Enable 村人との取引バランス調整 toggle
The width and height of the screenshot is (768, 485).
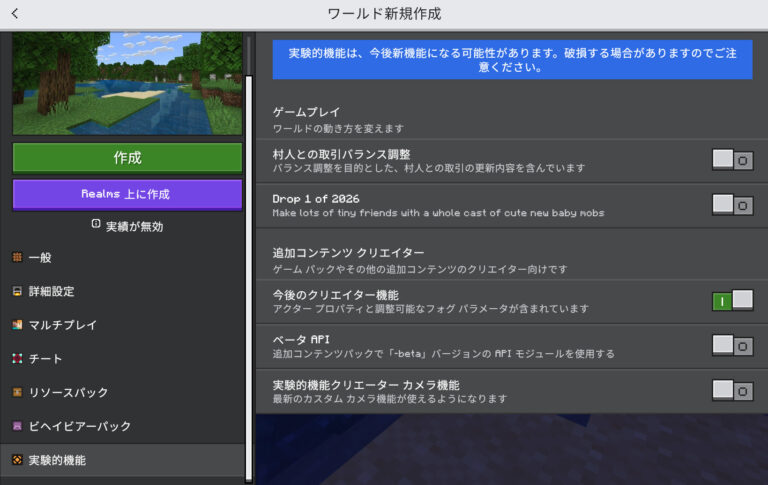click(x=732, y=160)
